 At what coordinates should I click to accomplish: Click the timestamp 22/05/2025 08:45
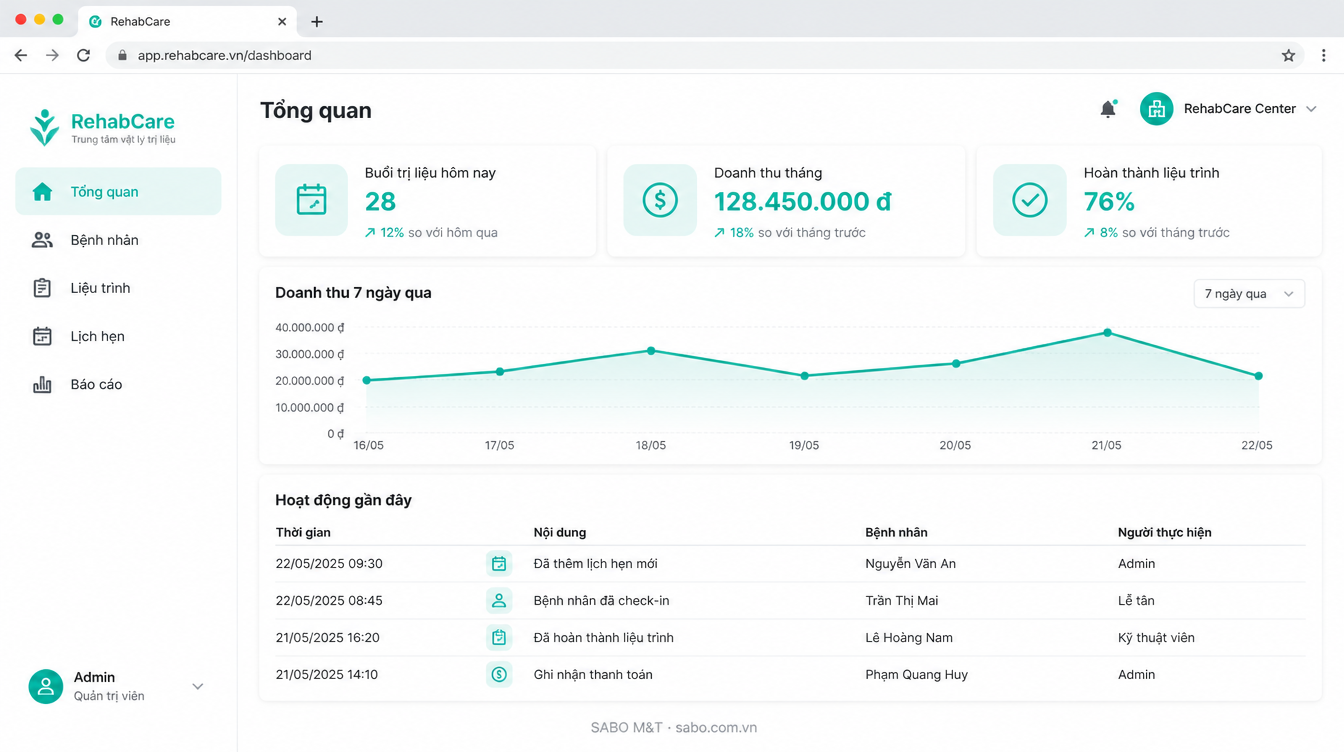click(329, 601)
